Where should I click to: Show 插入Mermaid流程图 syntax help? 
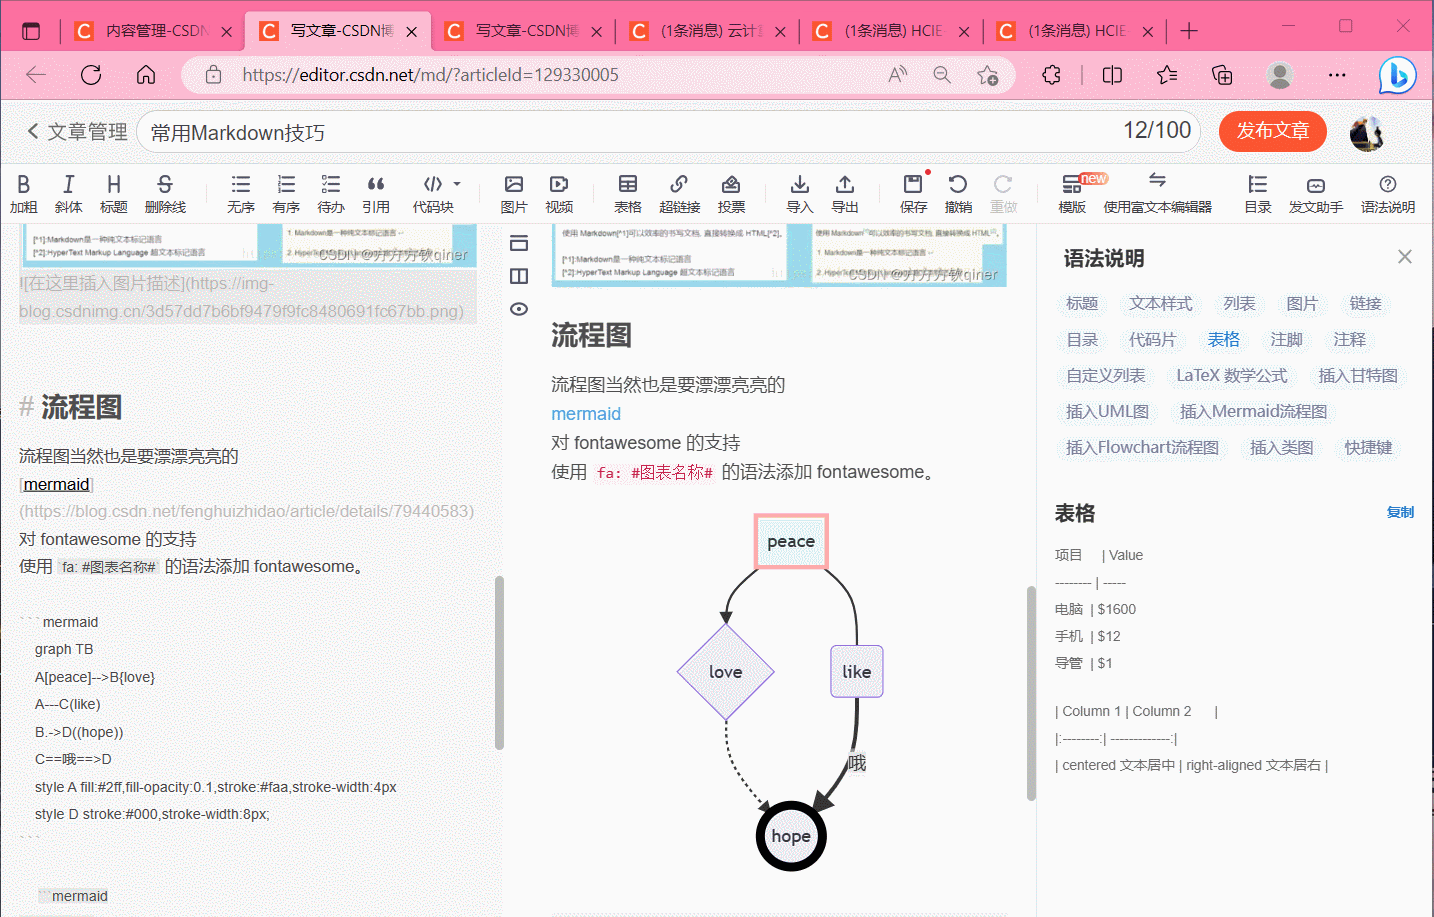1253,412
